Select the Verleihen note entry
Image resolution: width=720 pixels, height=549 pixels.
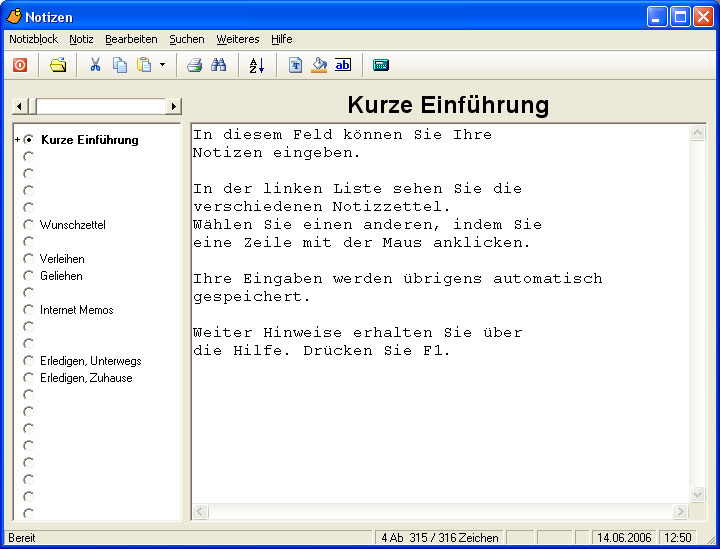pyautogui.click(x=62, y=259)
